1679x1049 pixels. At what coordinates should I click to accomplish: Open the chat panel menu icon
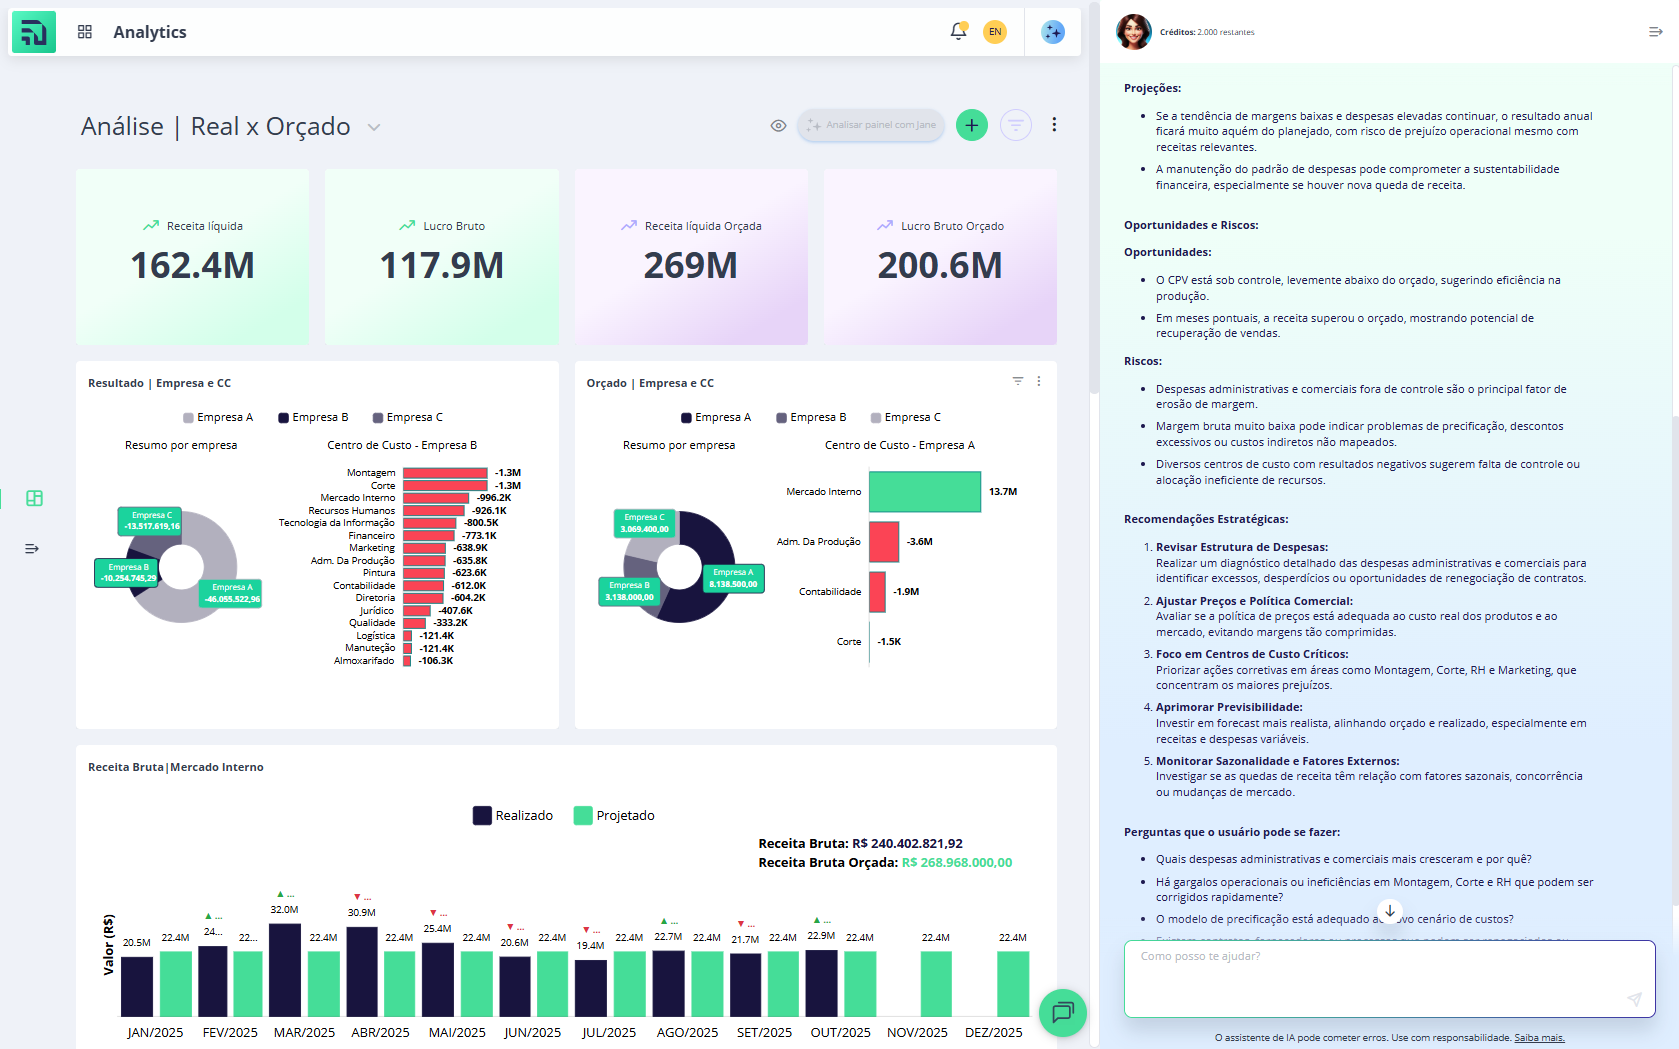tap(1655, 32)
